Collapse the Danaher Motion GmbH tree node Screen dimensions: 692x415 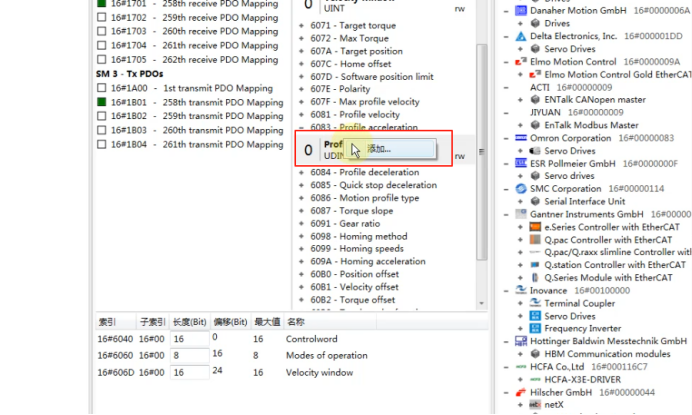[506, 11]
